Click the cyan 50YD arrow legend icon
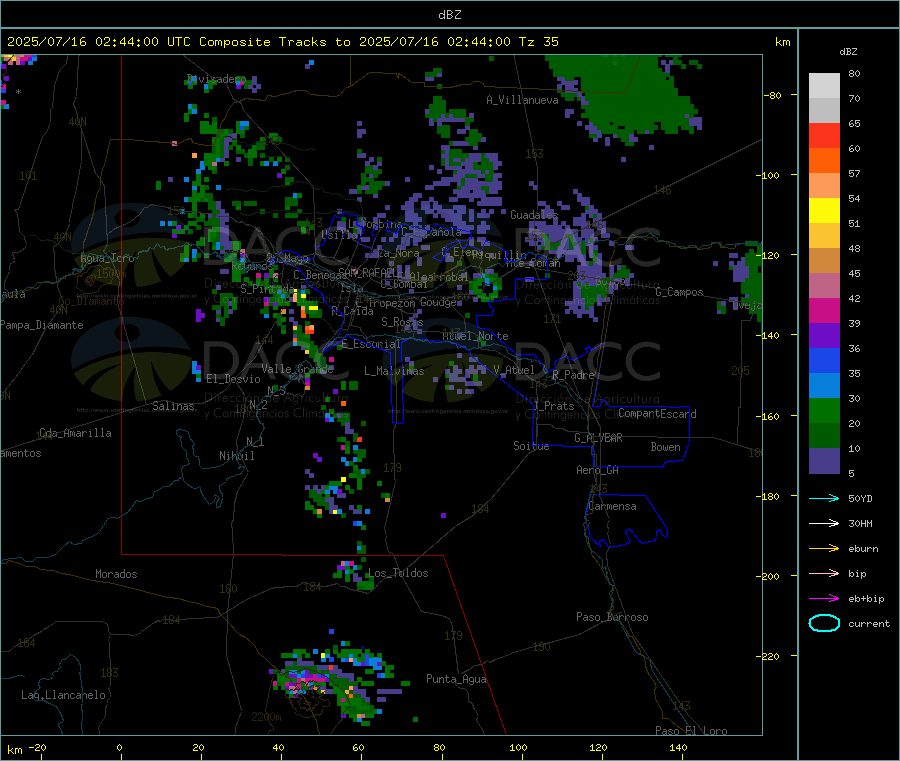The image size is (900, 761). coord(824,498)
